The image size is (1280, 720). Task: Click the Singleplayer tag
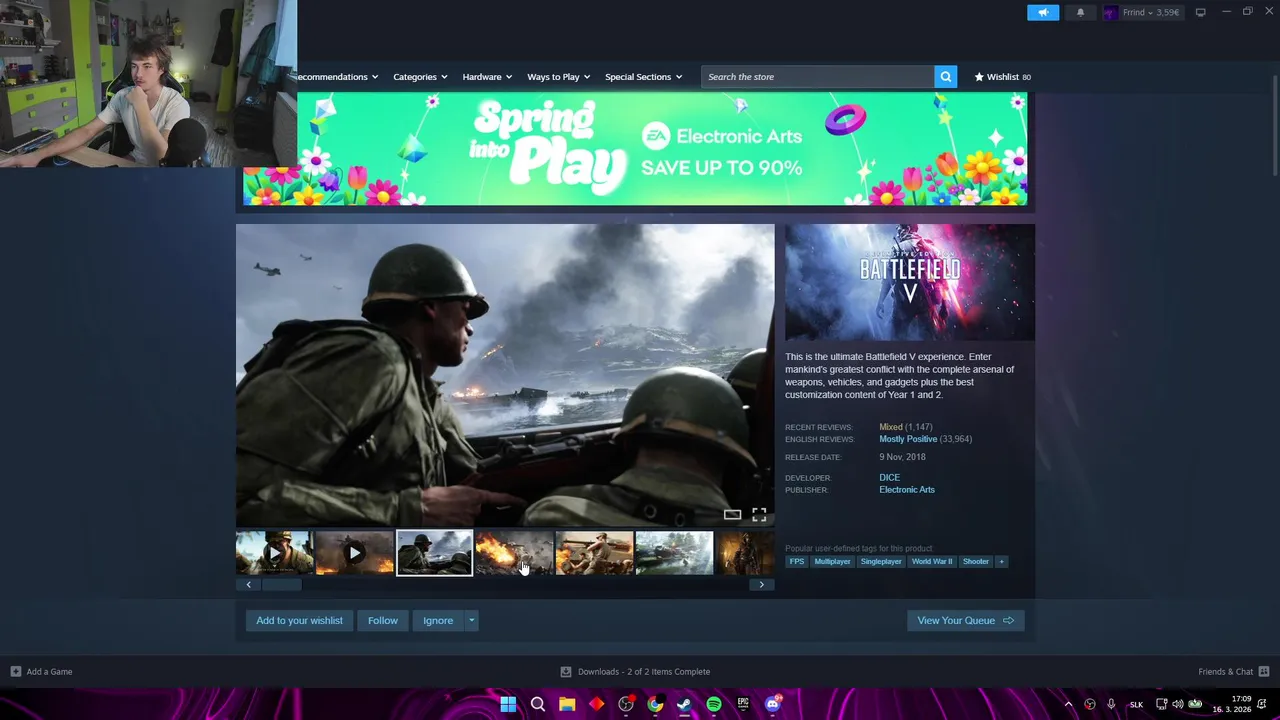point(881,562)
